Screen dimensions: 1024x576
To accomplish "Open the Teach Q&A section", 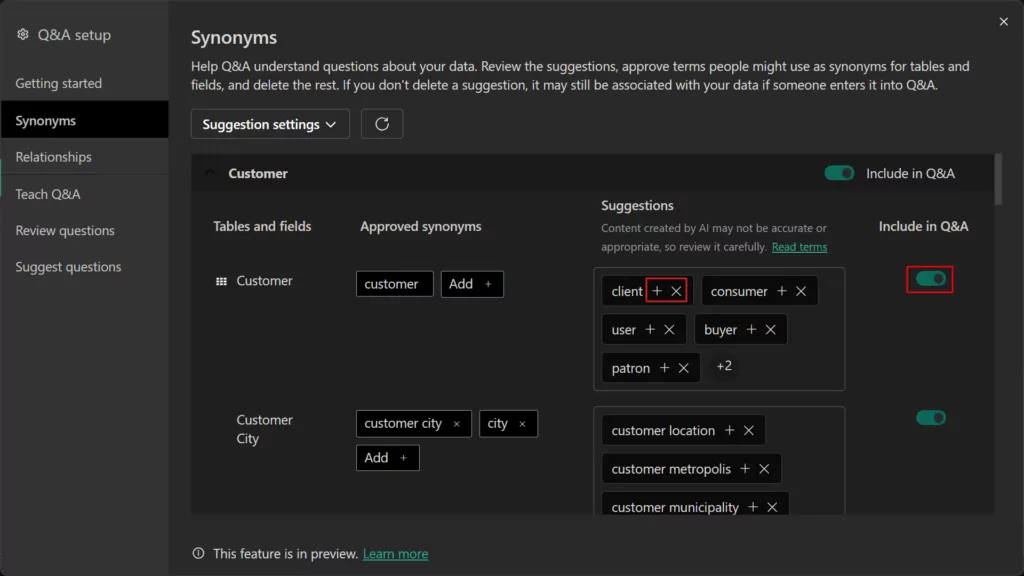I will pyautogui.click(x=48, y=193).
